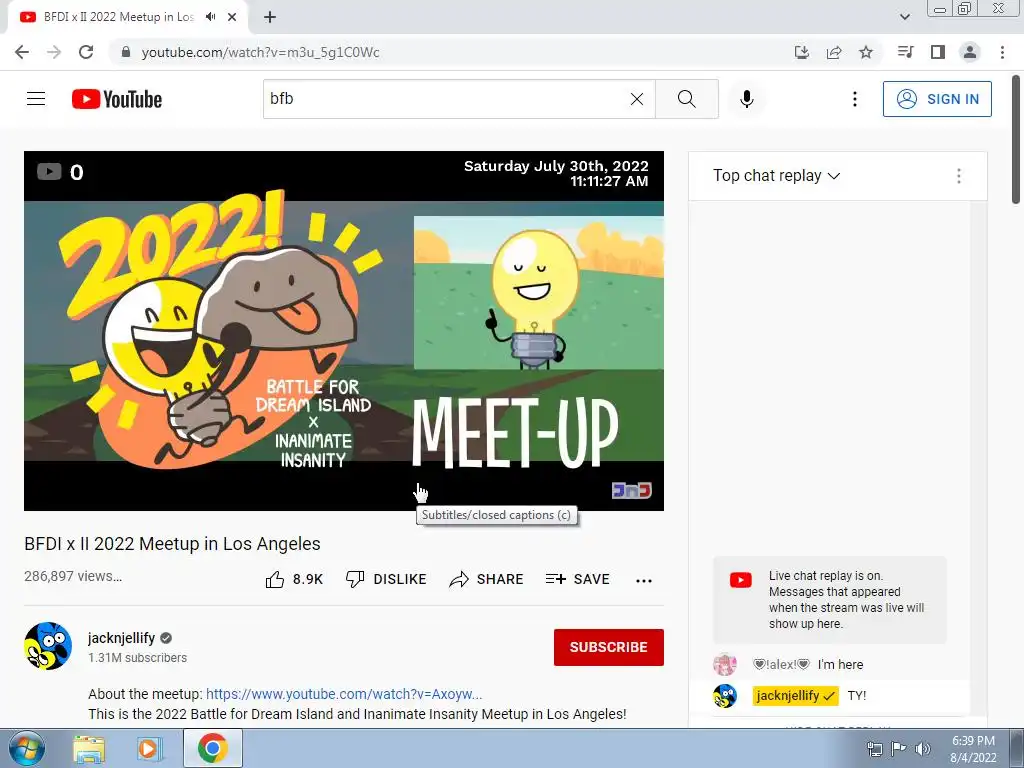Open a new tab with the plus button

(270, 17)
